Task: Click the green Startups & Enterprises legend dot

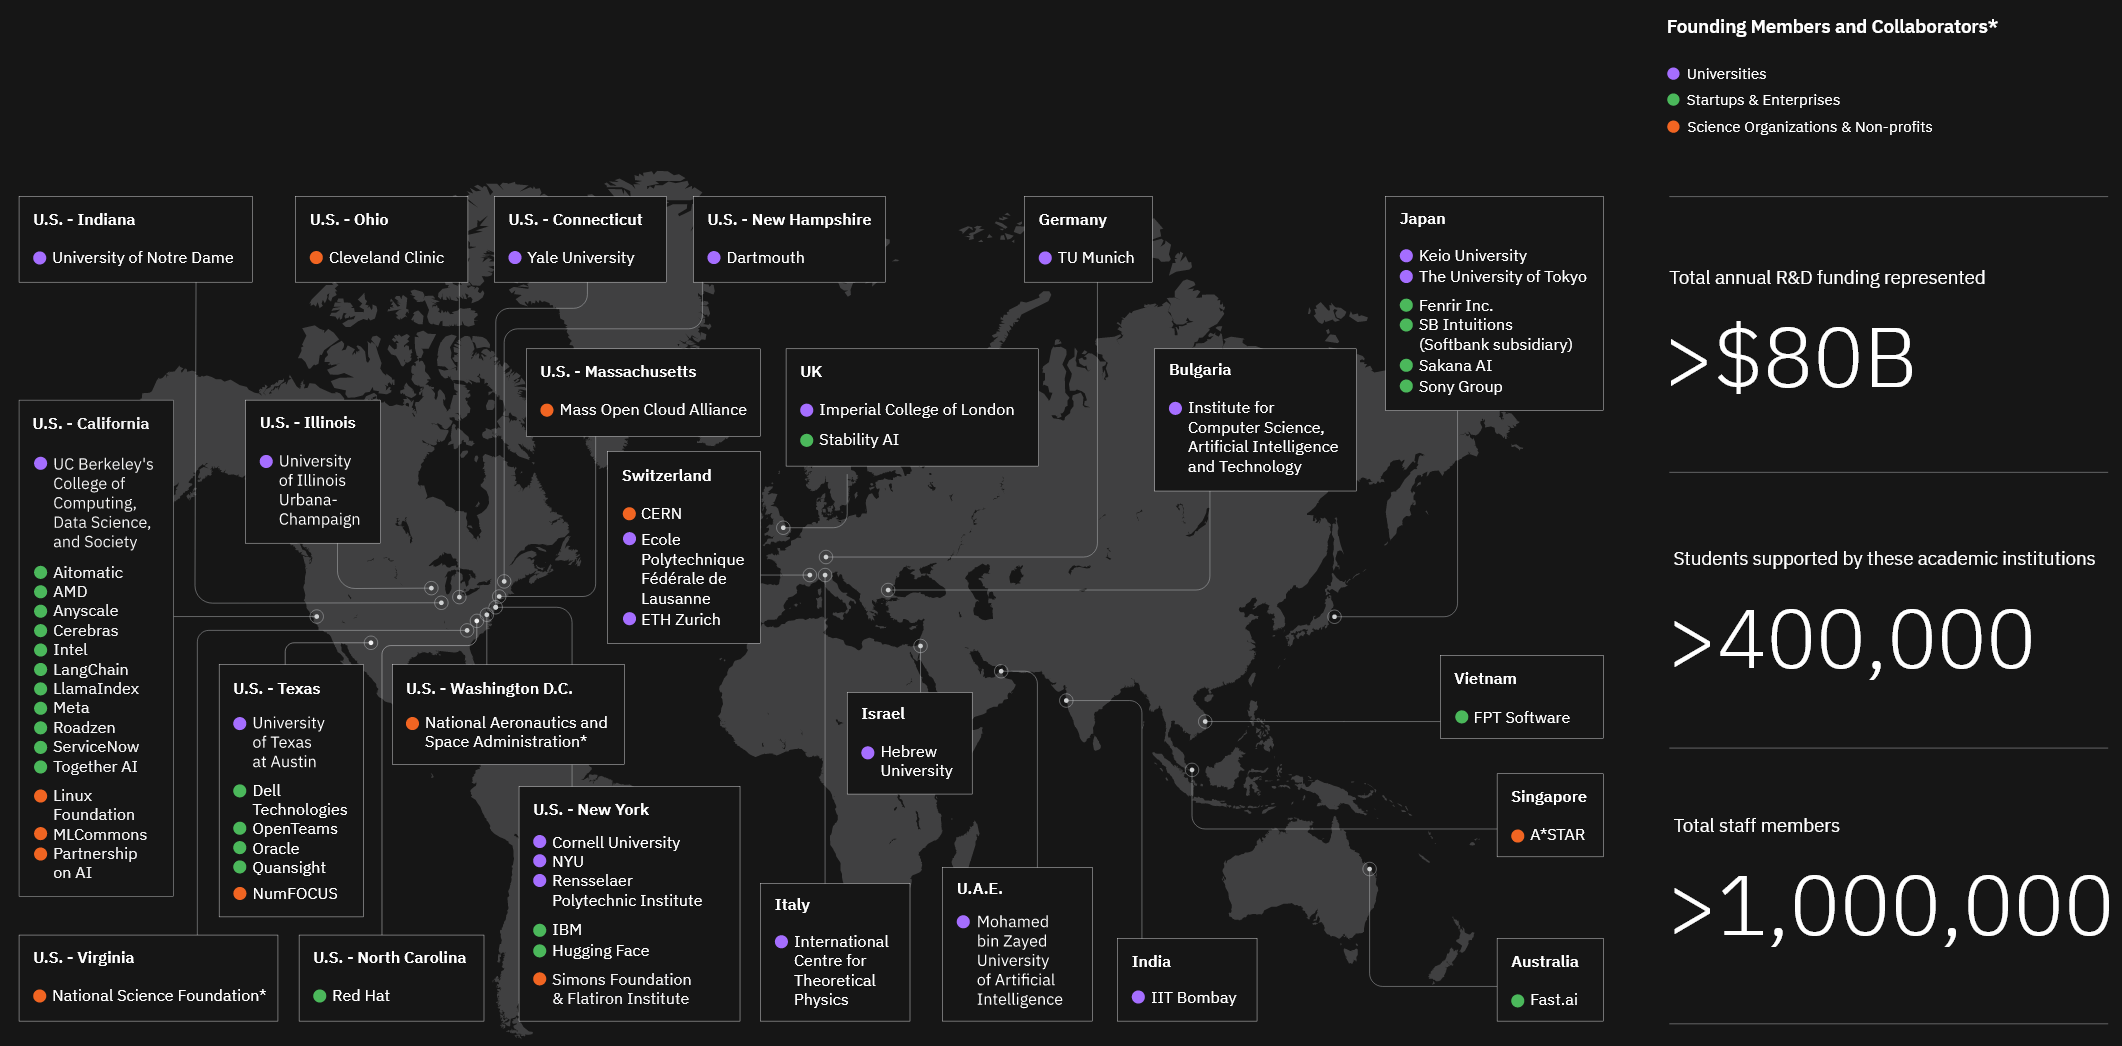Action: pos(1673,100)
